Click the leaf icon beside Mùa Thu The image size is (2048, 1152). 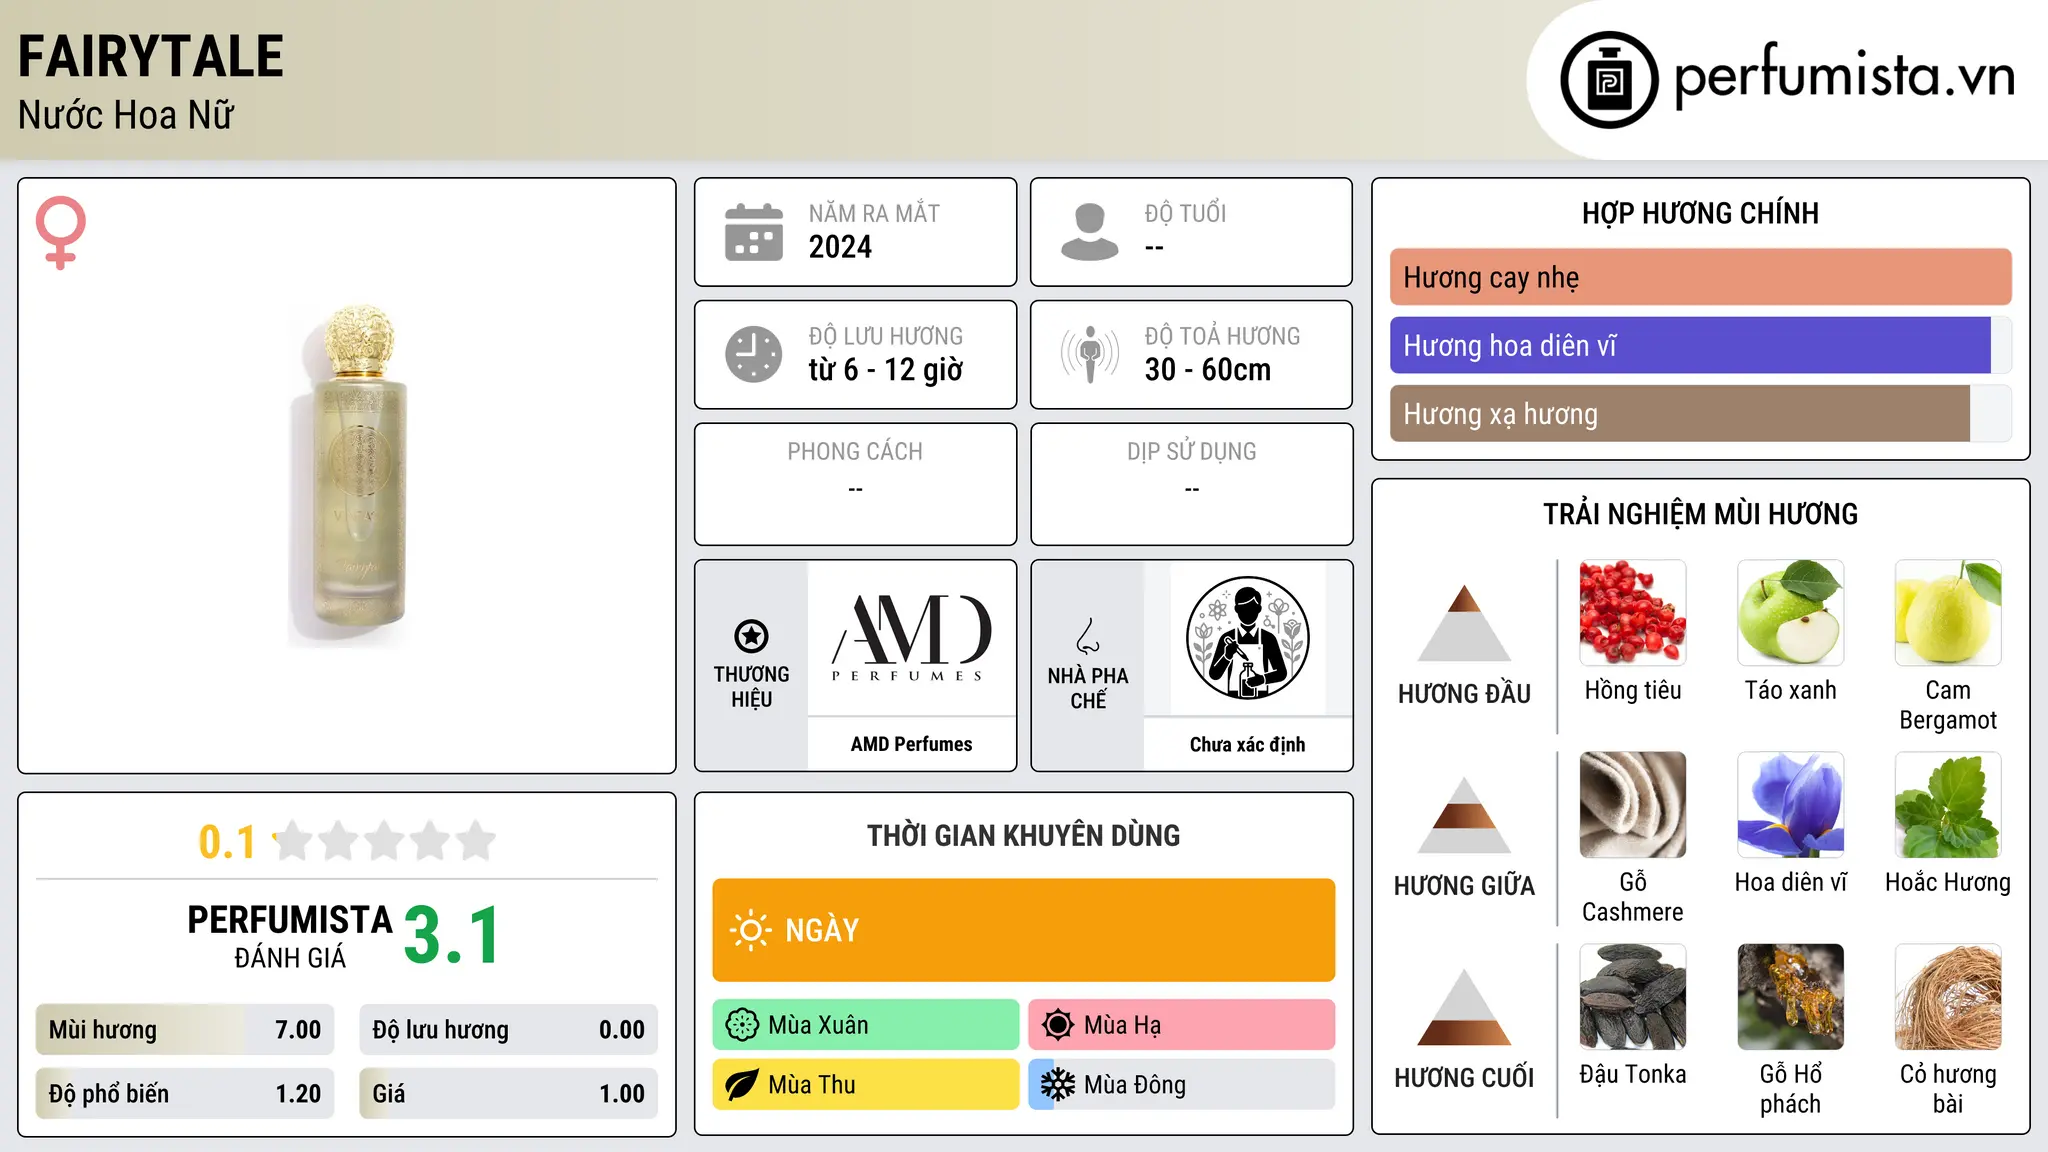pos(742,1085)
